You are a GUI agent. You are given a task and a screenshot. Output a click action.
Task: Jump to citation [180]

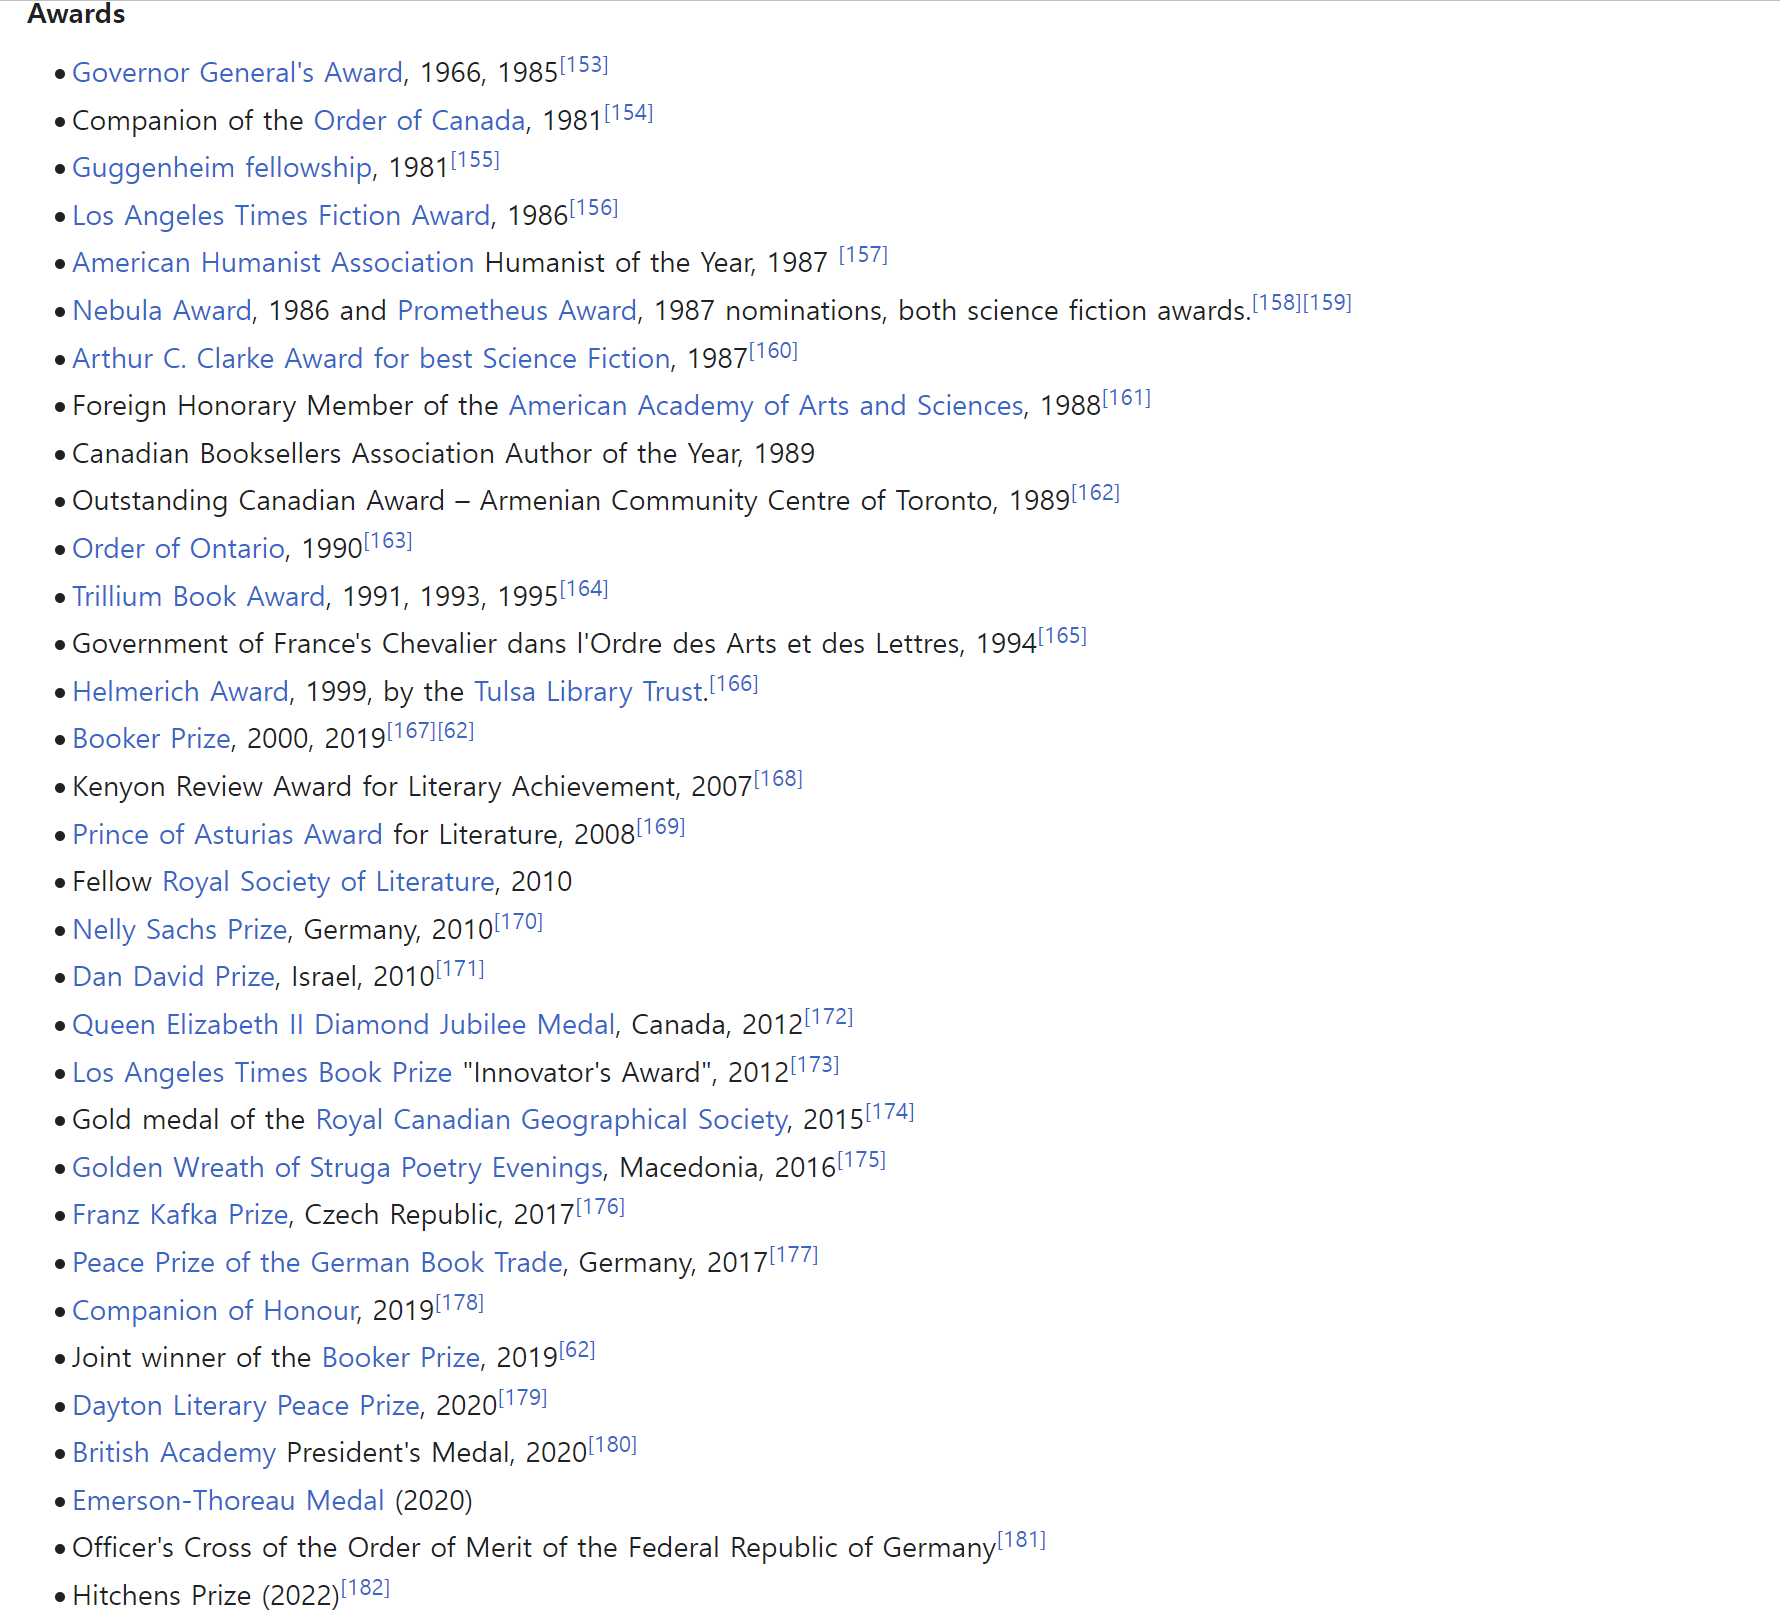[613, 1445]
